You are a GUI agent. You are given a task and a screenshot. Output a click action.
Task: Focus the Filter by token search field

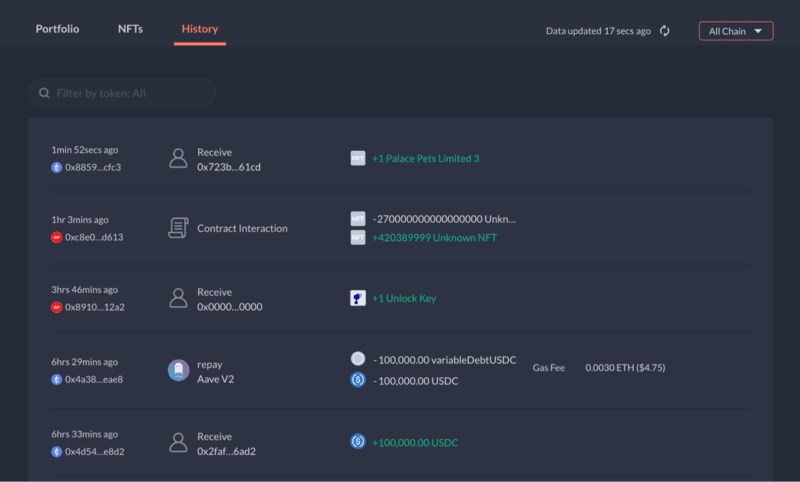point(122,93)
